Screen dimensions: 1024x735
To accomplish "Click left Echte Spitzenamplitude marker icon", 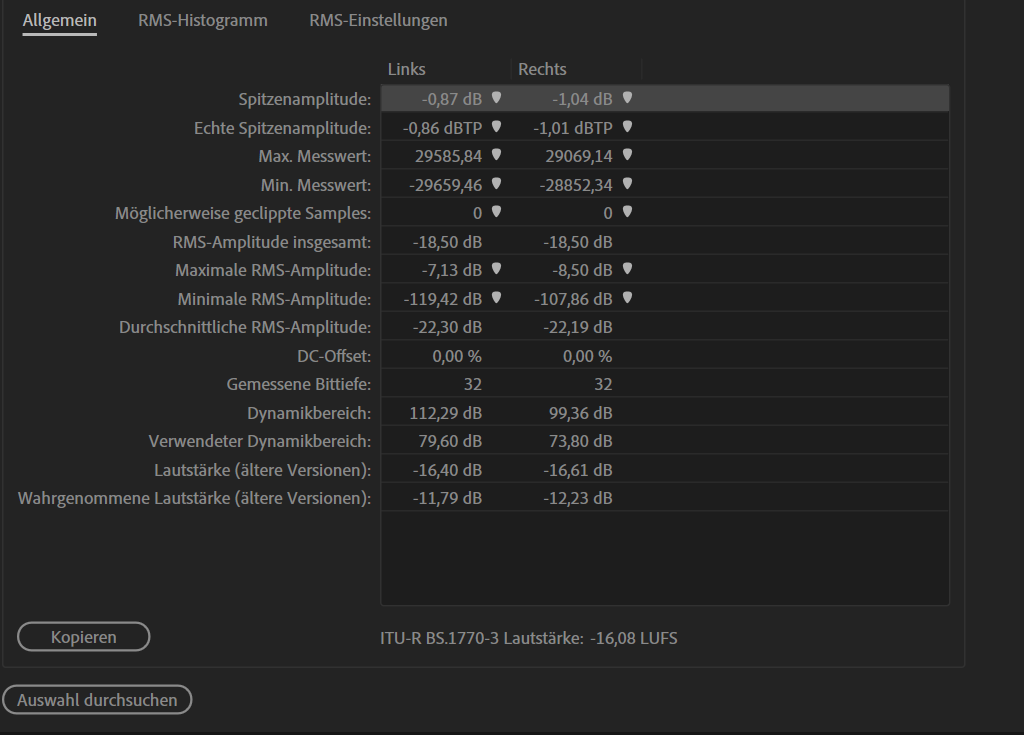I will 496,127.
